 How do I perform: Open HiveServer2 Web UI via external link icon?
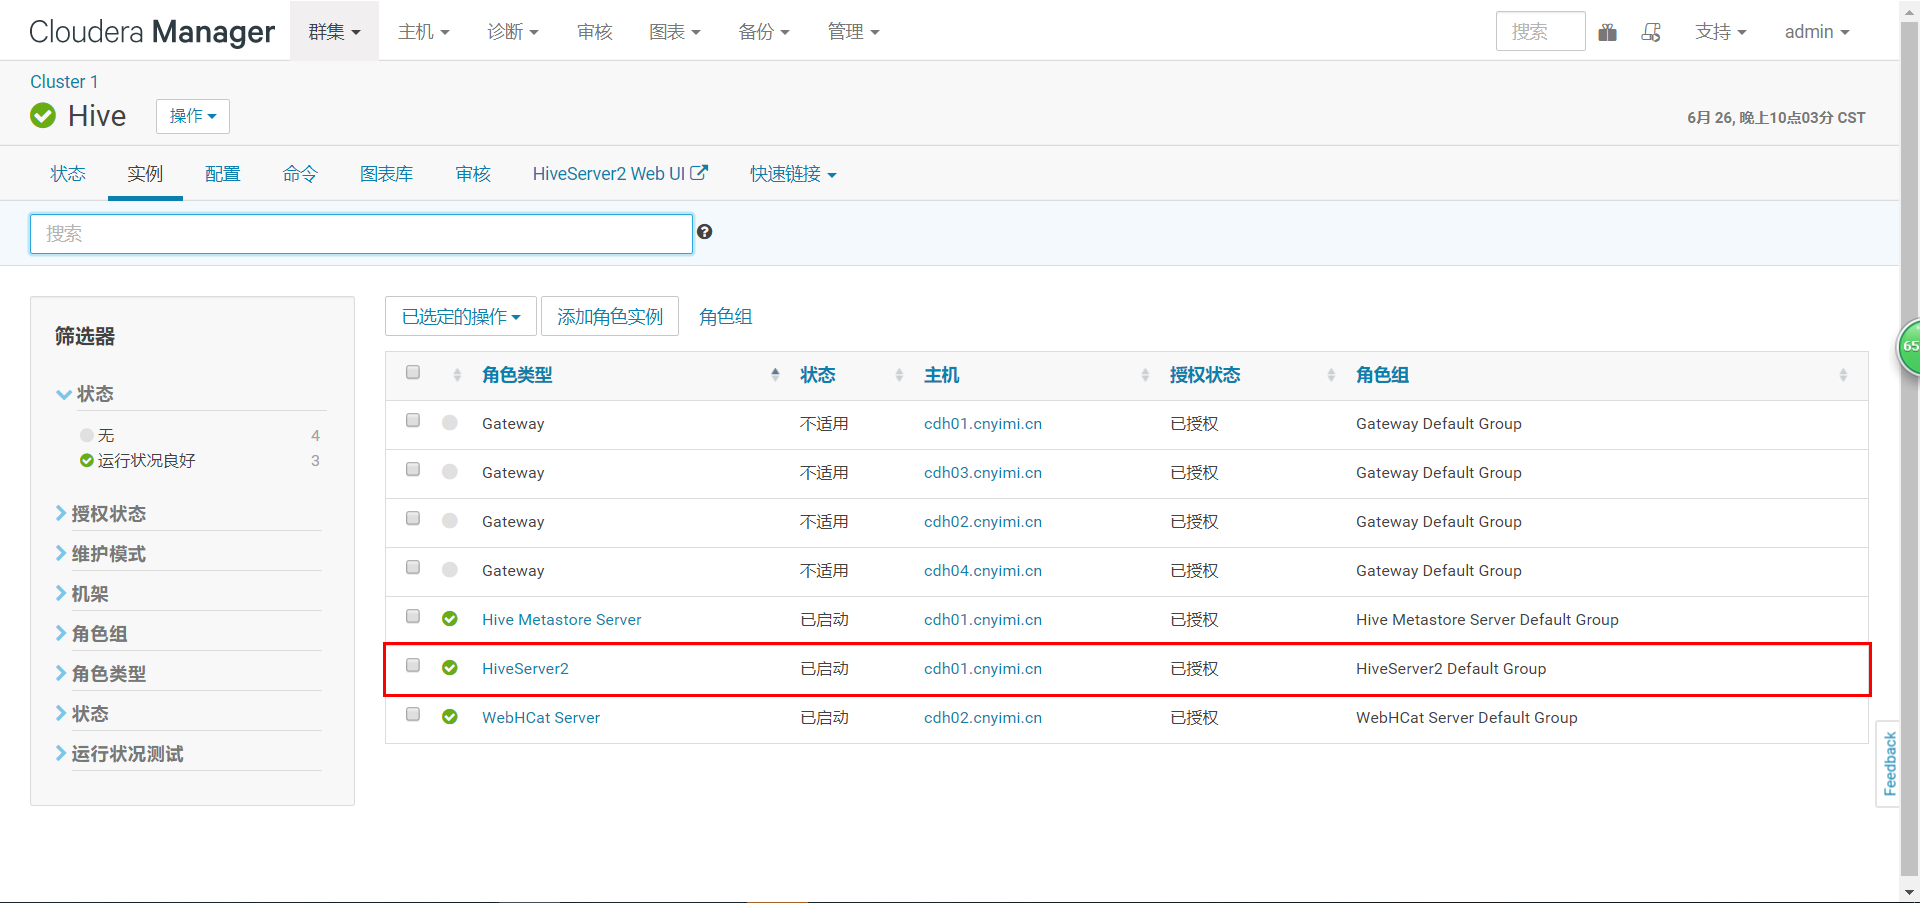(x=700, y=172)
